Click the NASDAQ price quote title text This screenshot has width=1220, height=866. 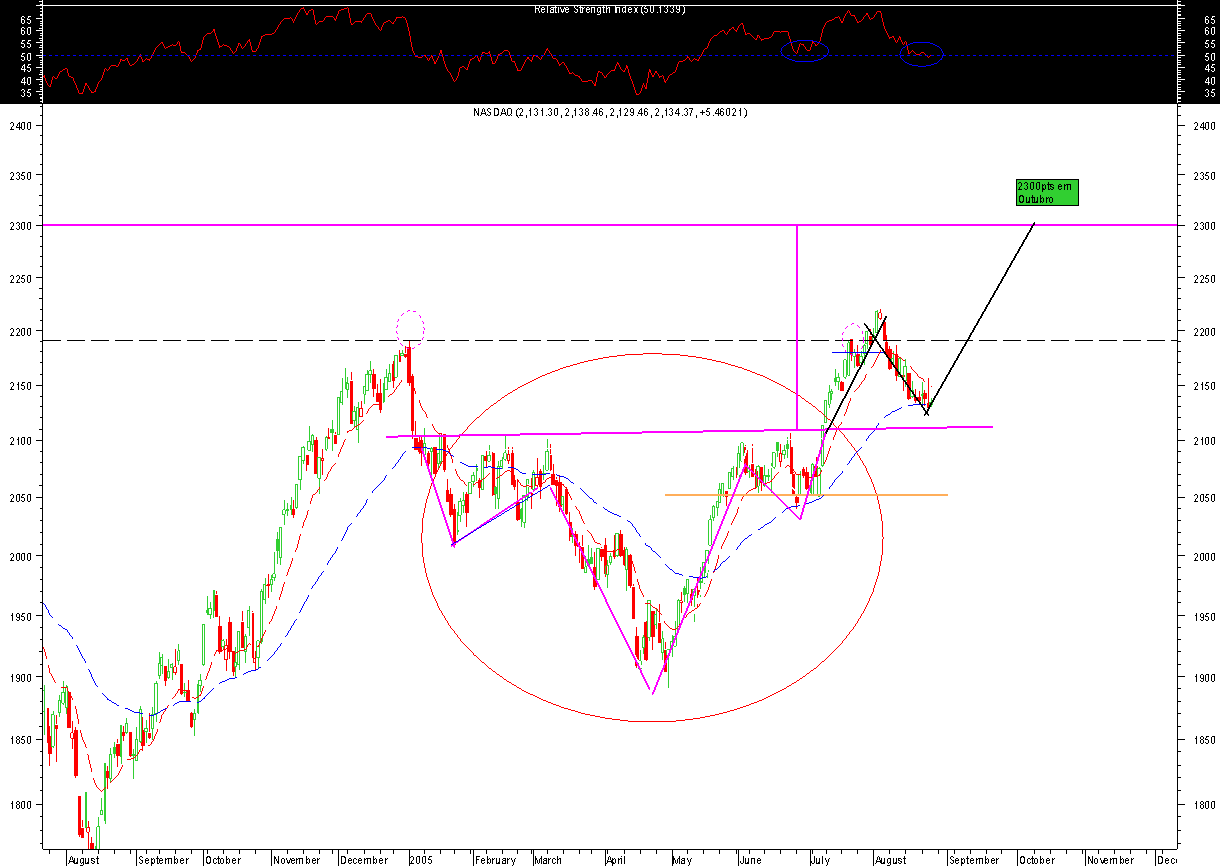point(610,113)
